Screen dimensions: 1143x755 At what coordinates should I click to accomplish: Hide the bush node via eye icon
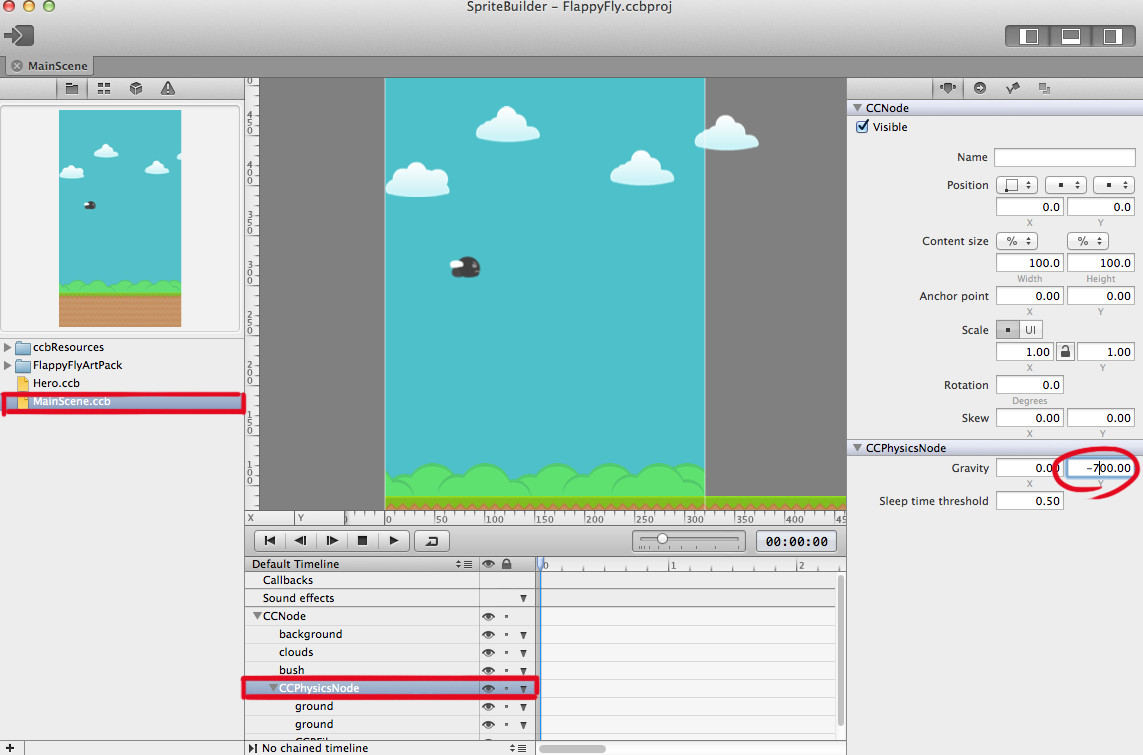point(488,670)
